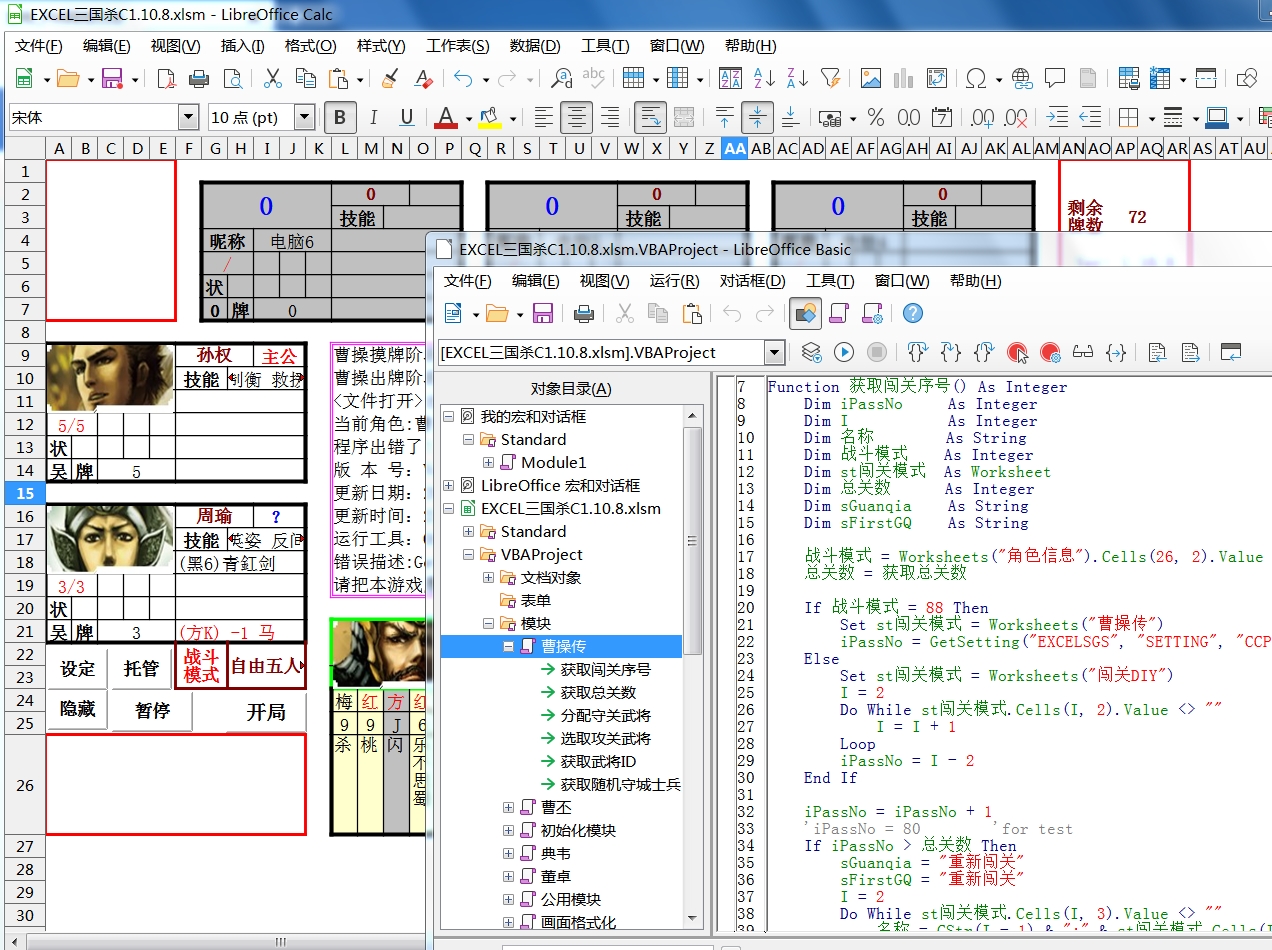This screenshot has height=950, width=1272.
Task: Open Calc 工作表(S) menu
Action: pos(458,46)
